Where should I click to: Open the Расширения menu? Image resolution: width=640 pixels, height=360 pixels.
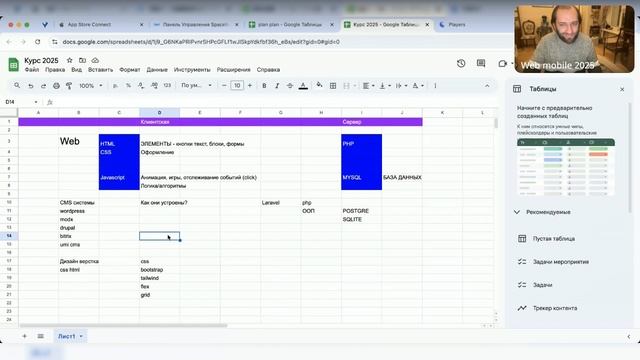point(233,70)
